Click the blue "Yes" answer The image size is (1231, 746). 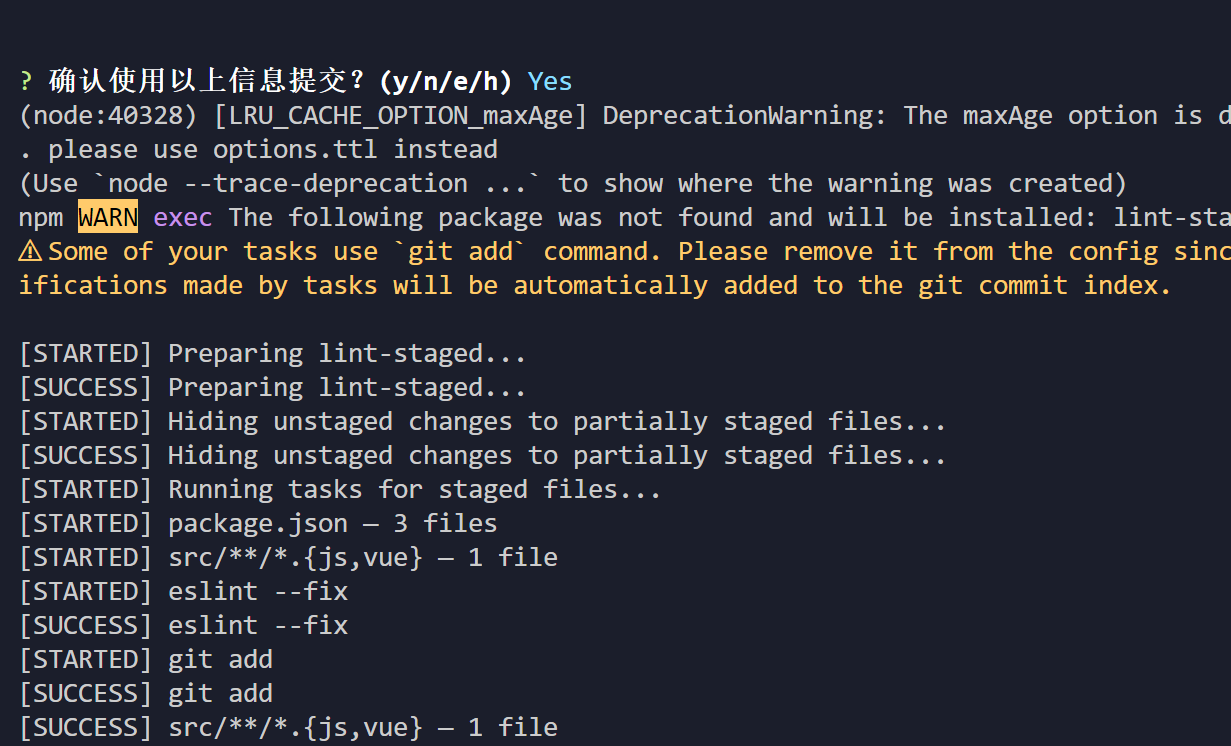click(x=550, y=82)
